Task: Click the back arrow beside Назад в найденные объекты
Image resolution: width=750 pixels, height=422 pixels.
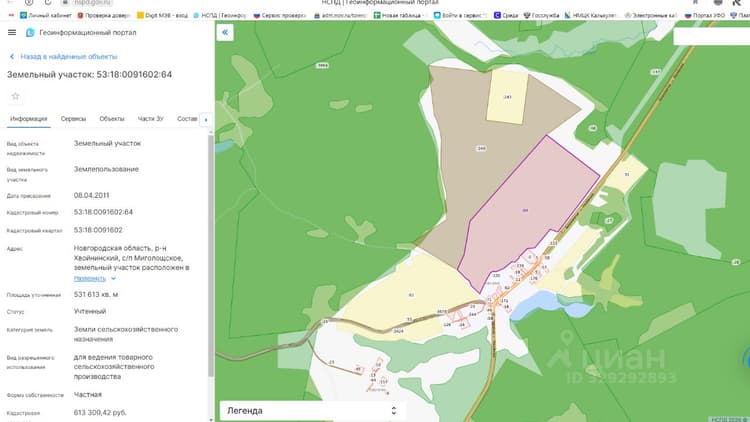Action: [12, 56]
